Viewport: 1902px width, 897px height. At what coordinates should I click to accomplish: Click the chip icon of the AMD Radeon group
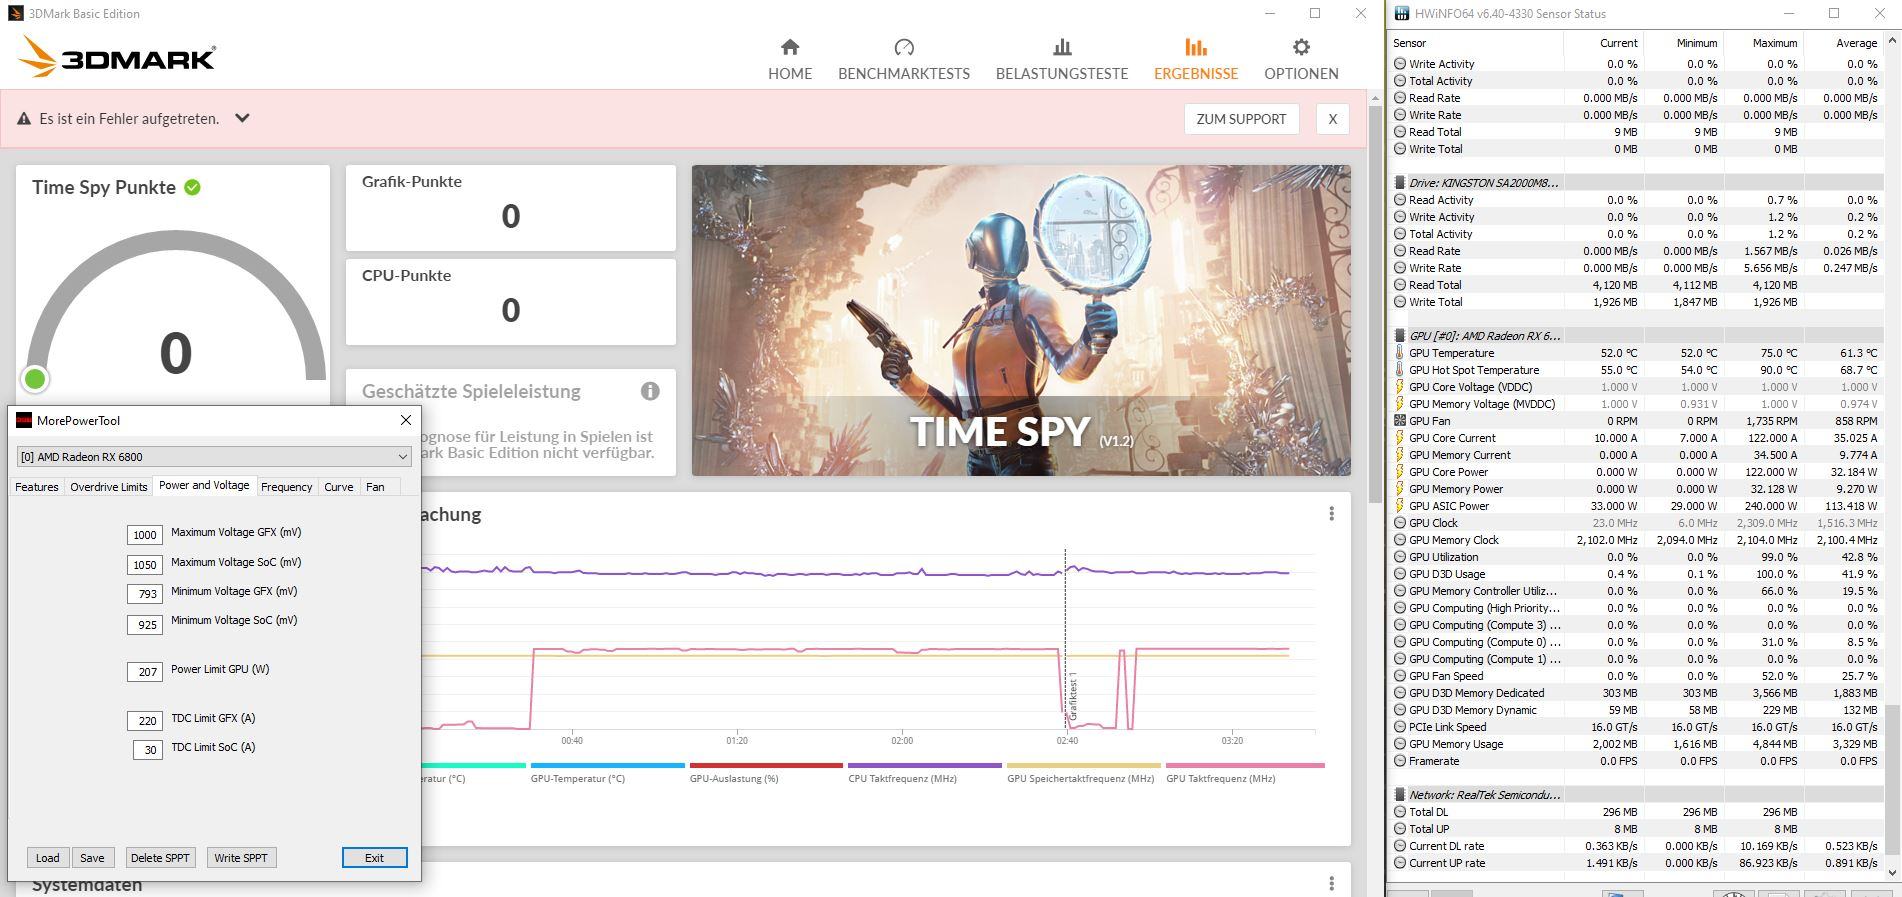click(1400, 336)
